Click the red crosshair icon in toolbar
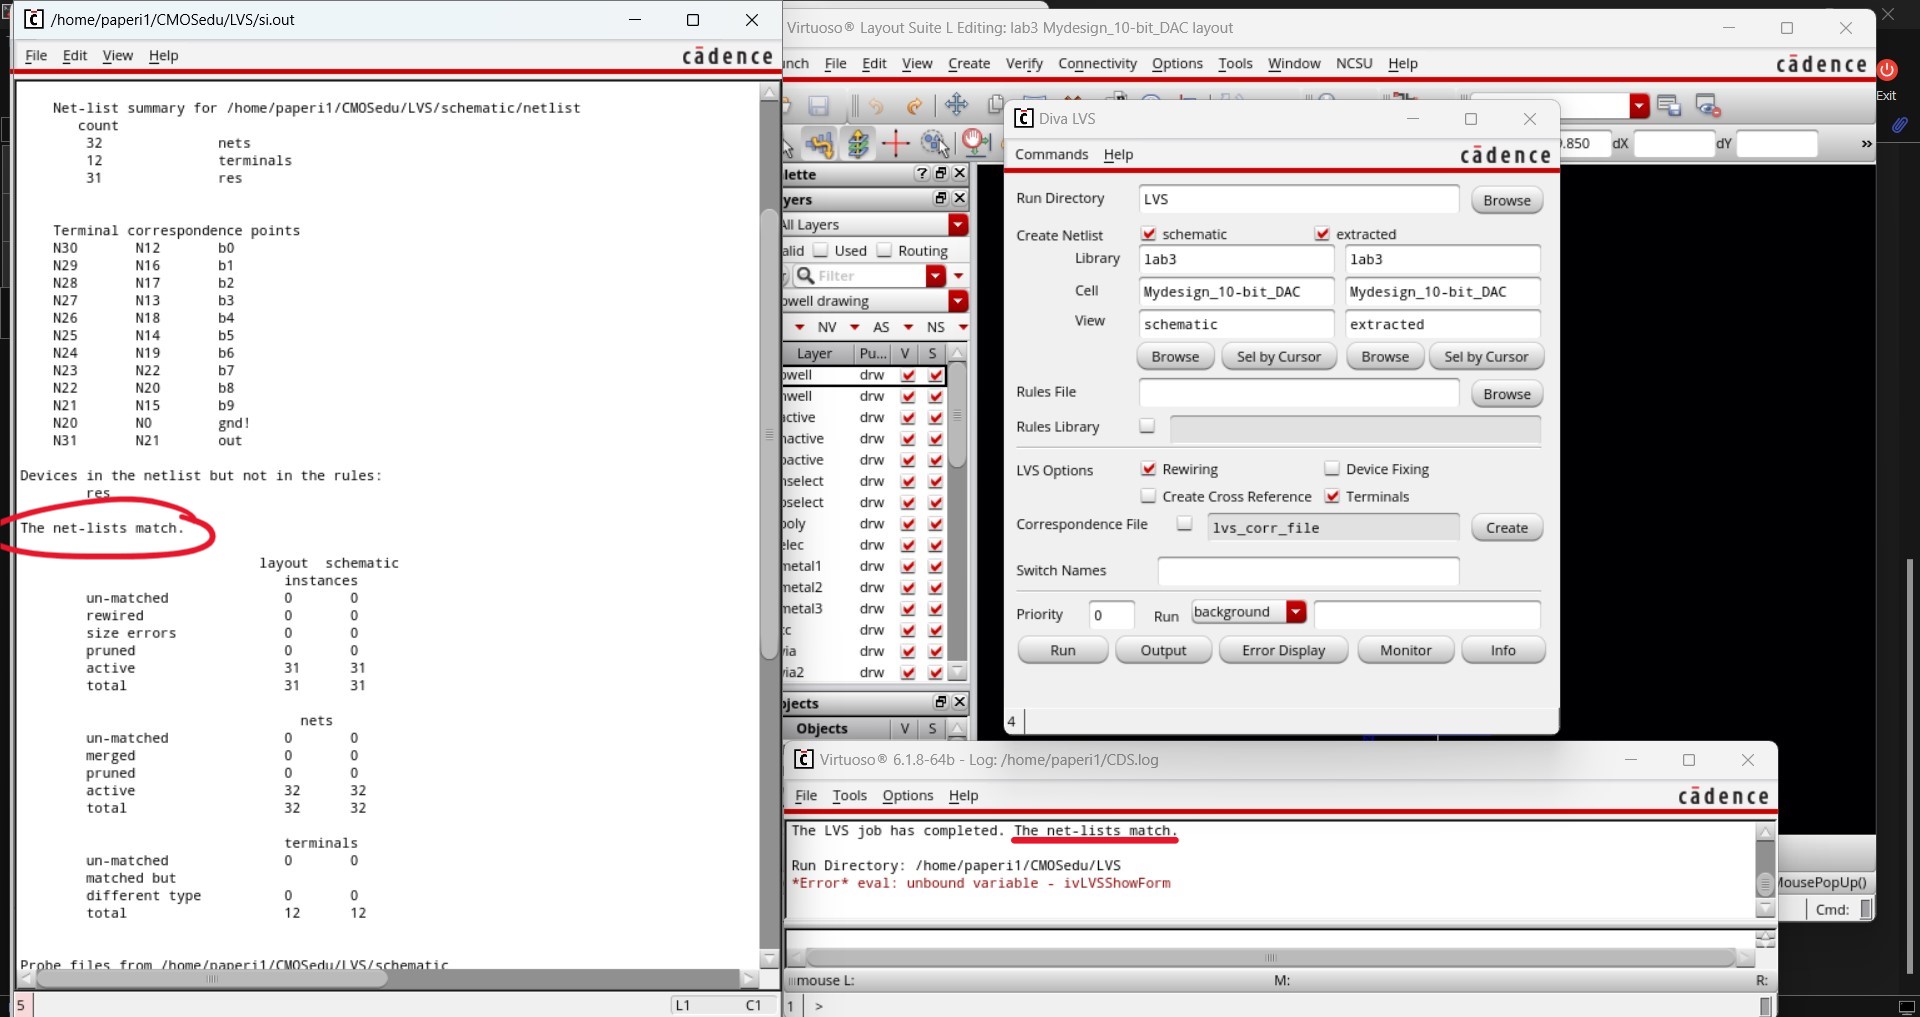This screenshot has width=1920, height=1017. tap(895, 144)
